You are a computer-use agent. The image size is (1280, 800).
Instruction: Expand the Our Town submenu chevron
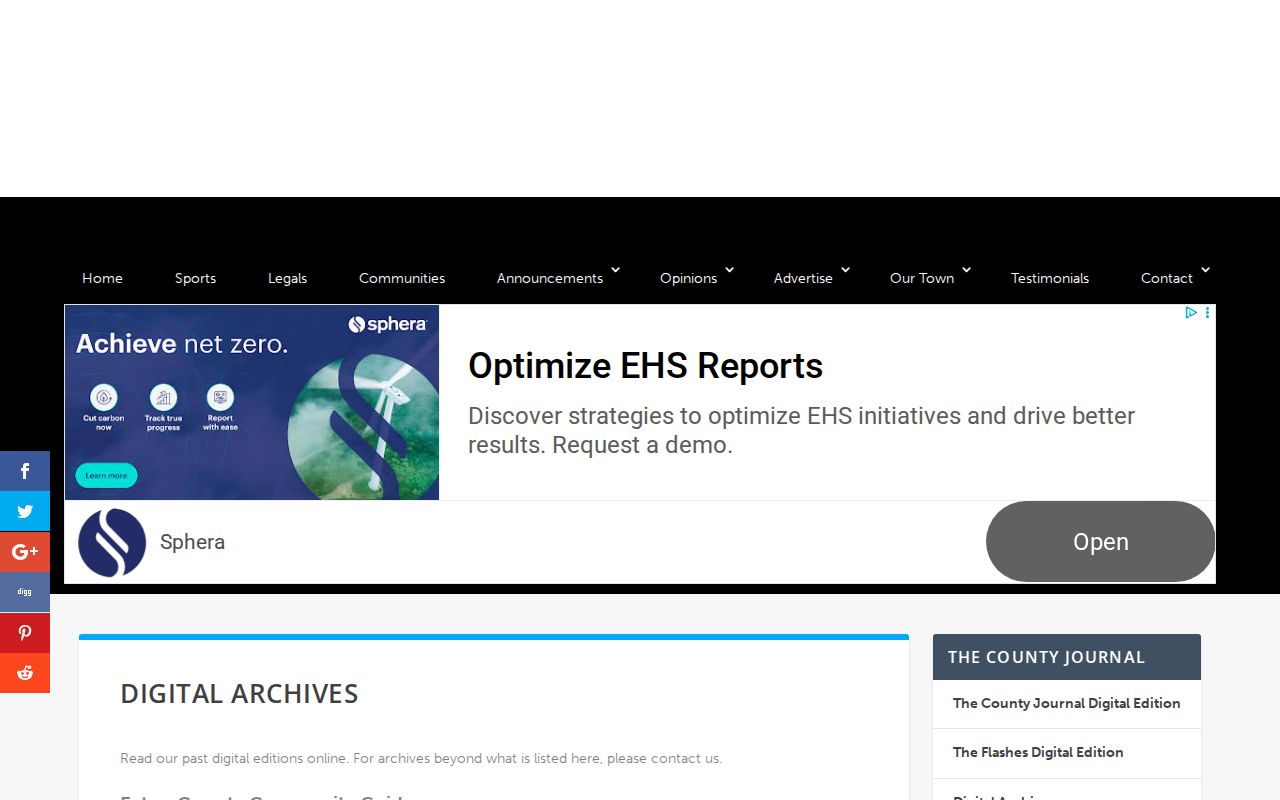(x=967, y=270)
